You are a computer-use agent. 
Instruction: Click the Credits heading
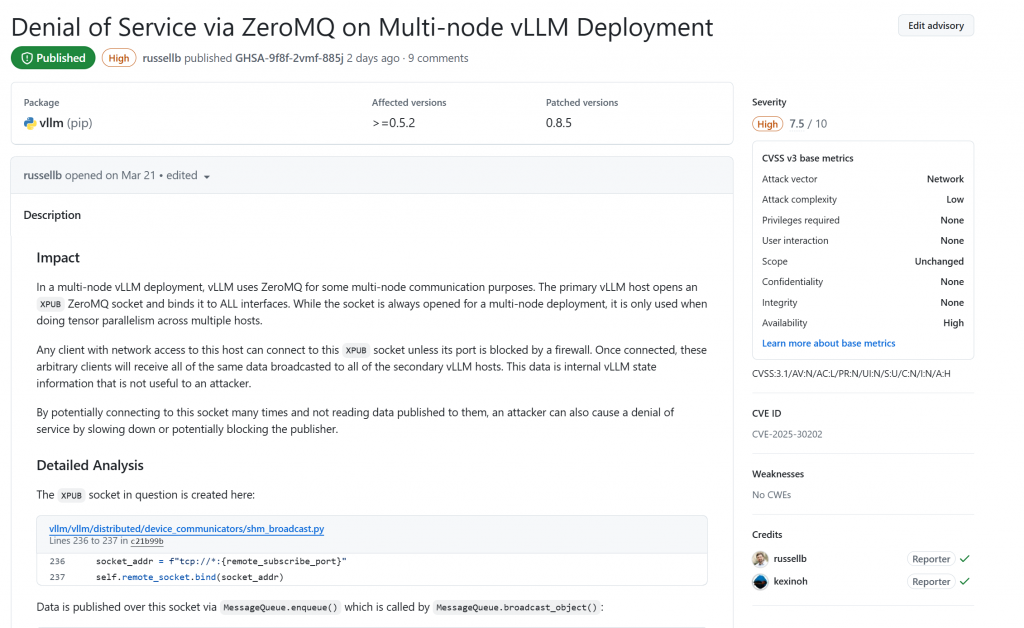767,535
